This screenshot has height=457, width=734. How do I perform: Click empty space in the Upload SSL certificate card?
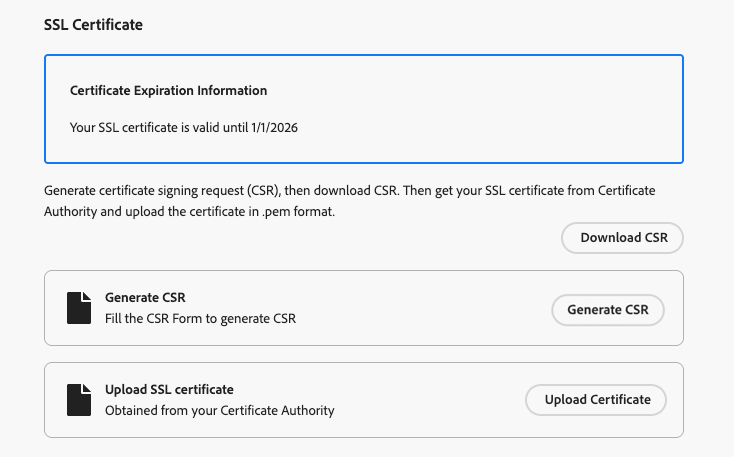click(430, 400)
